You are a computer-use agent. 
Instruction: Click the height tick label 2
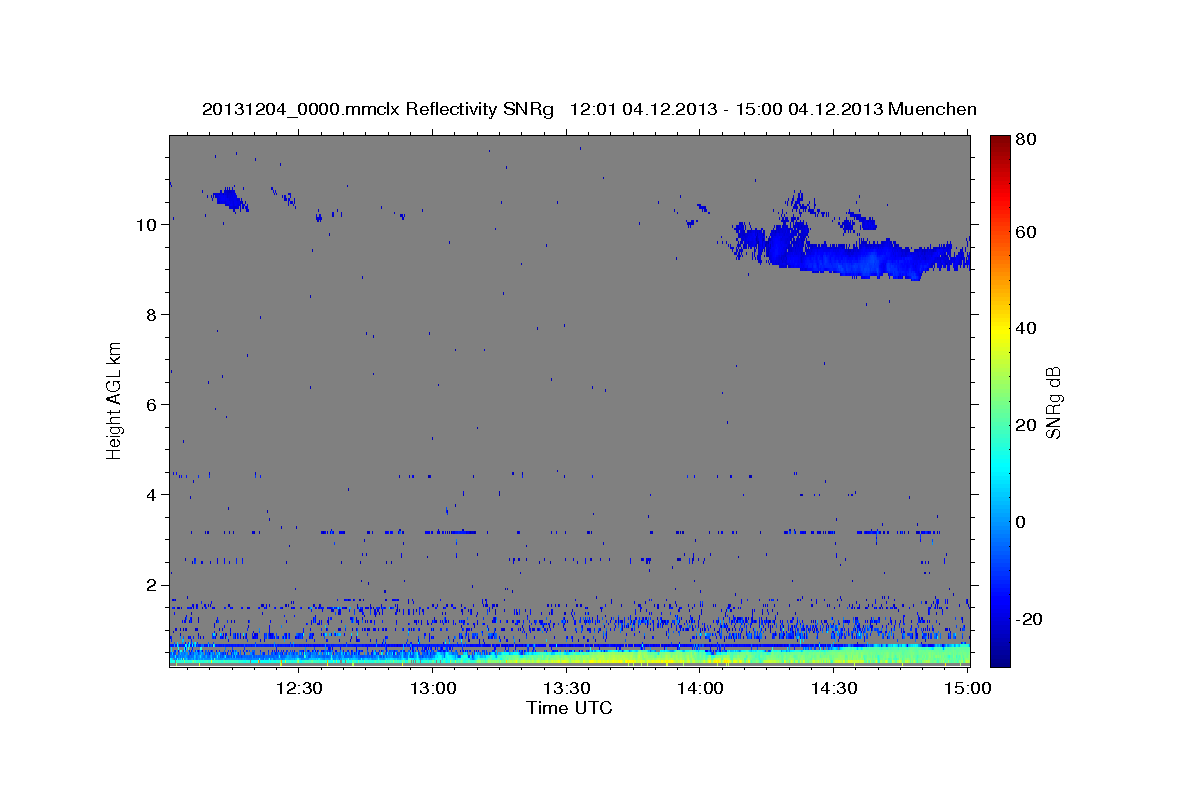(x=151, y=585)
